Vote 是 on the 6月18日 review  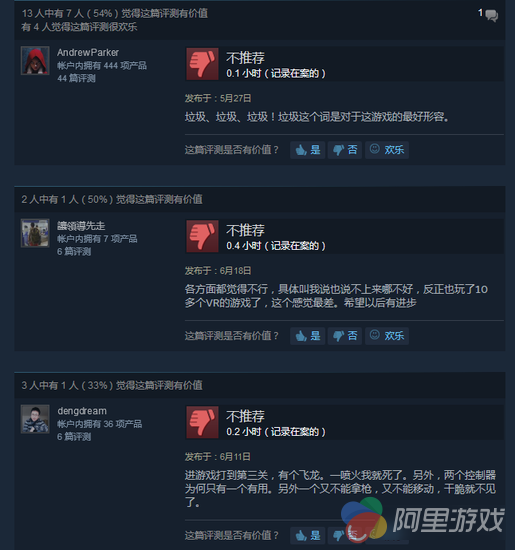pyautogui.click(x=308, y=336)
